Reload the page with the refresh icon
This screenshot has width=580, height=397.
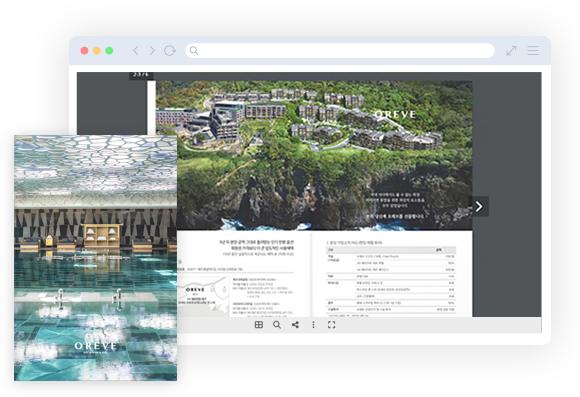[x=170, y=51]
